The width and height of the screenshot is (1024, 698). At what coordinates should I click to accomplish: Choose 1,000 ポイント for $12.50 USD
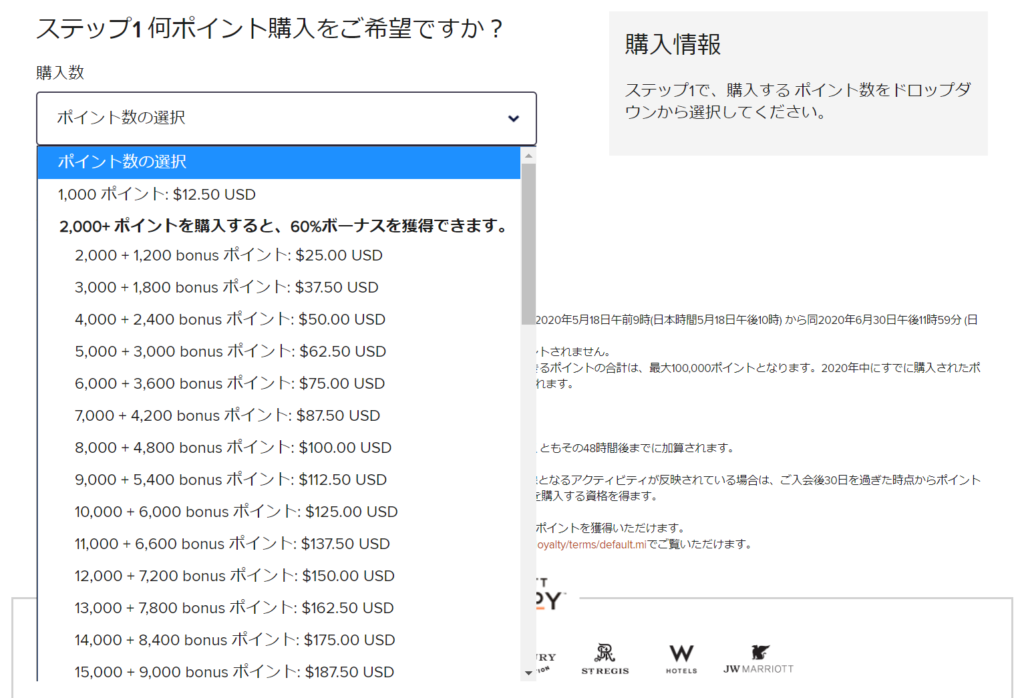tap(157, 194)
